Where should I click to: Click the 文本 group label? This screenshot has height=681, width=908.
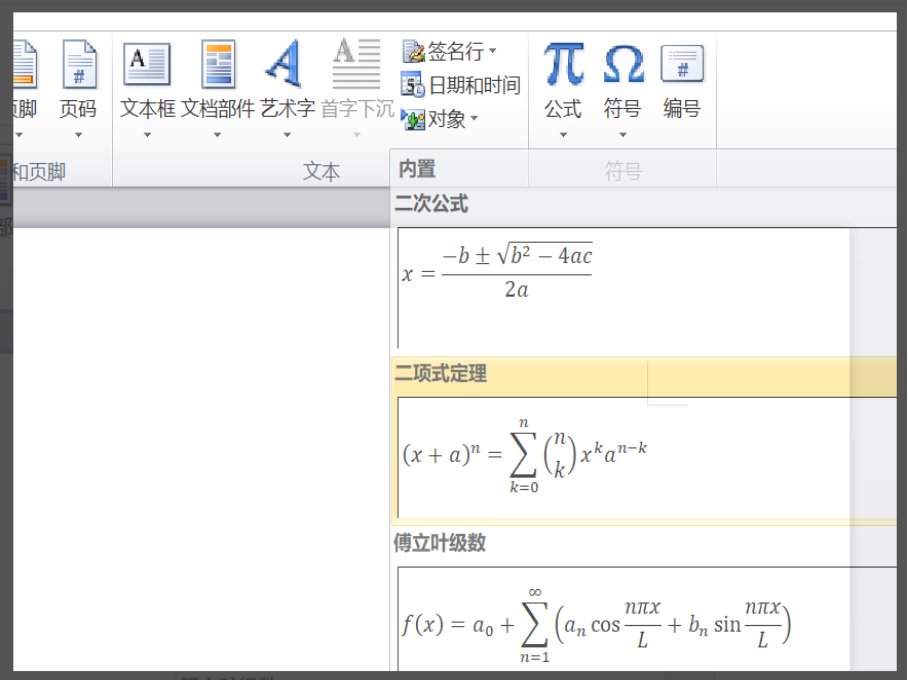point(321,170)
